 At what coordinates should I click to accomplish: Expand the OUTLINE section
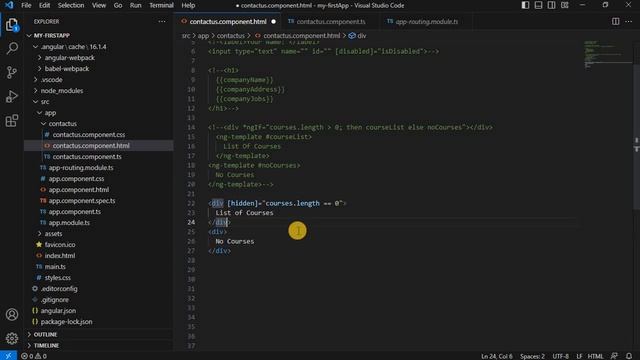pyautogui.click(x=99, y=334)
